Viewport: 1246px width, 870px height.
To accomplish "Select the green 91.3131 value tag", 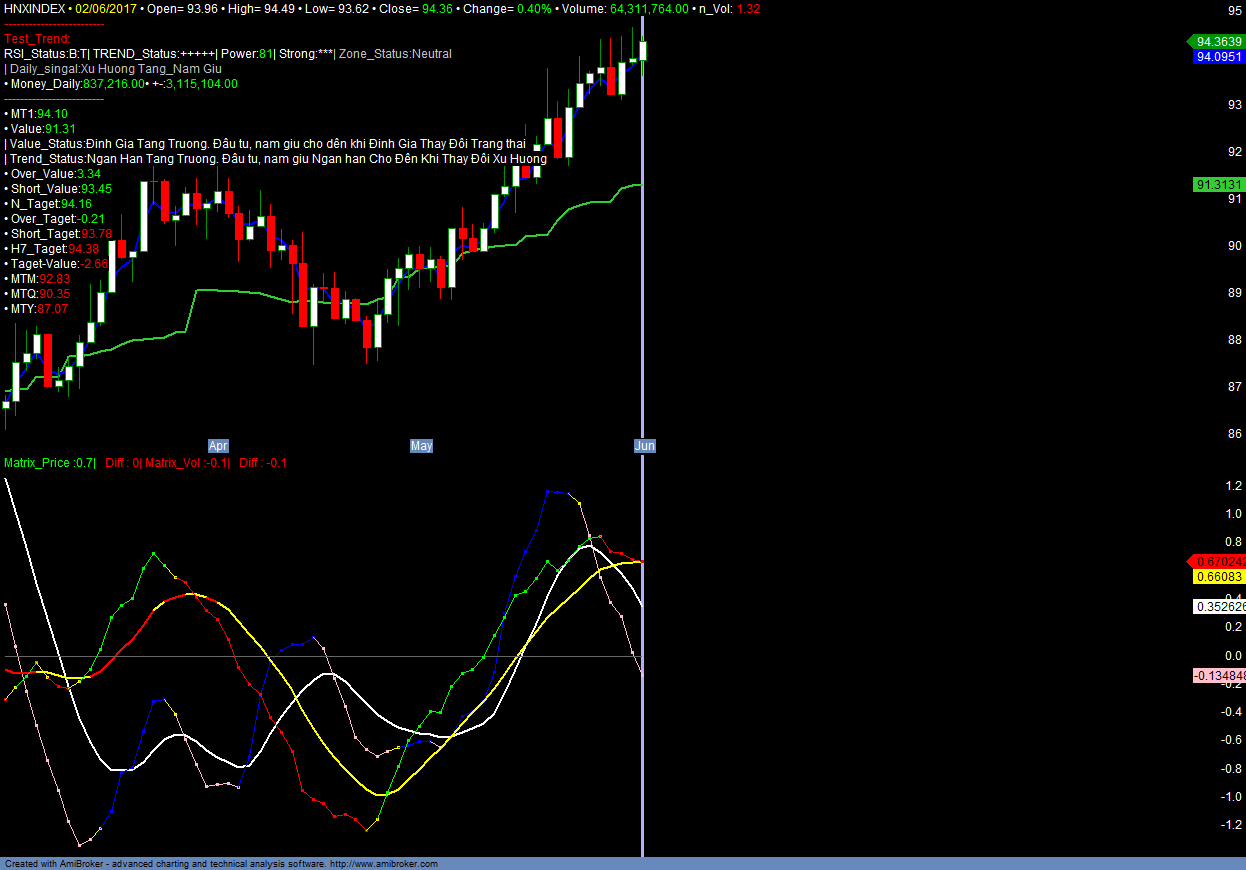I will pos(1218,185).
